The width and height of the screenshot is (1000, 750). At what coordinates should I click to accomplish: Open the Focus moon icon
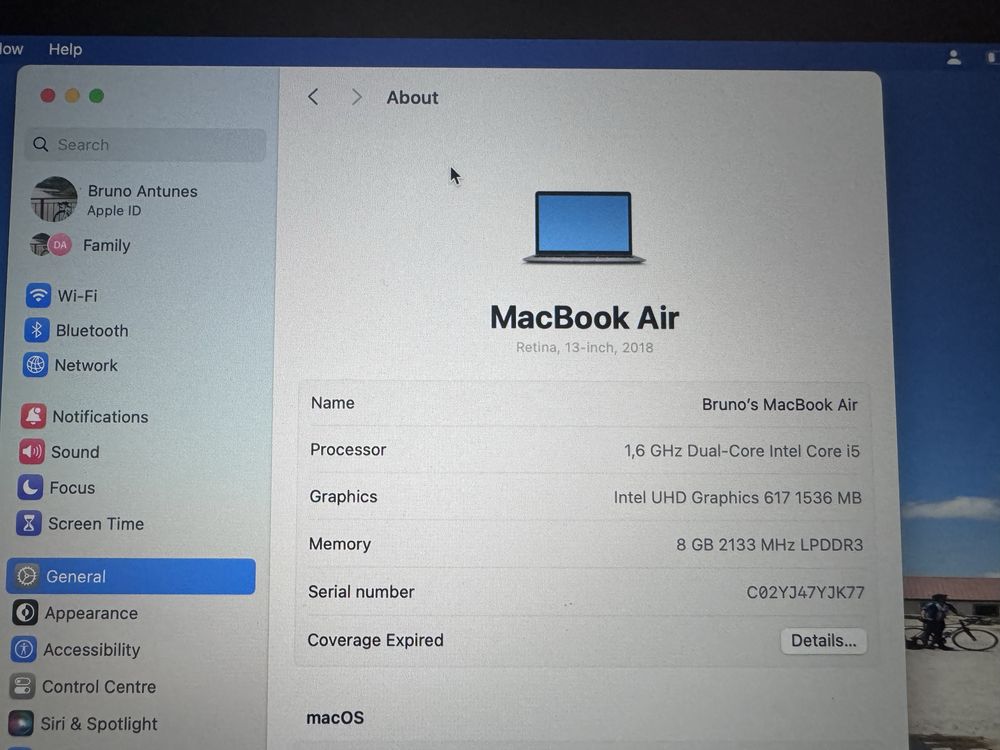(x=30, y=487)
